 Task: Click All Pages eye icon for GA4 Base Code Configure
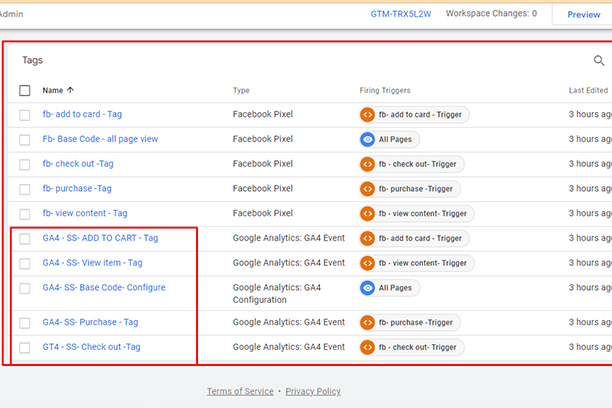[367, 288]
